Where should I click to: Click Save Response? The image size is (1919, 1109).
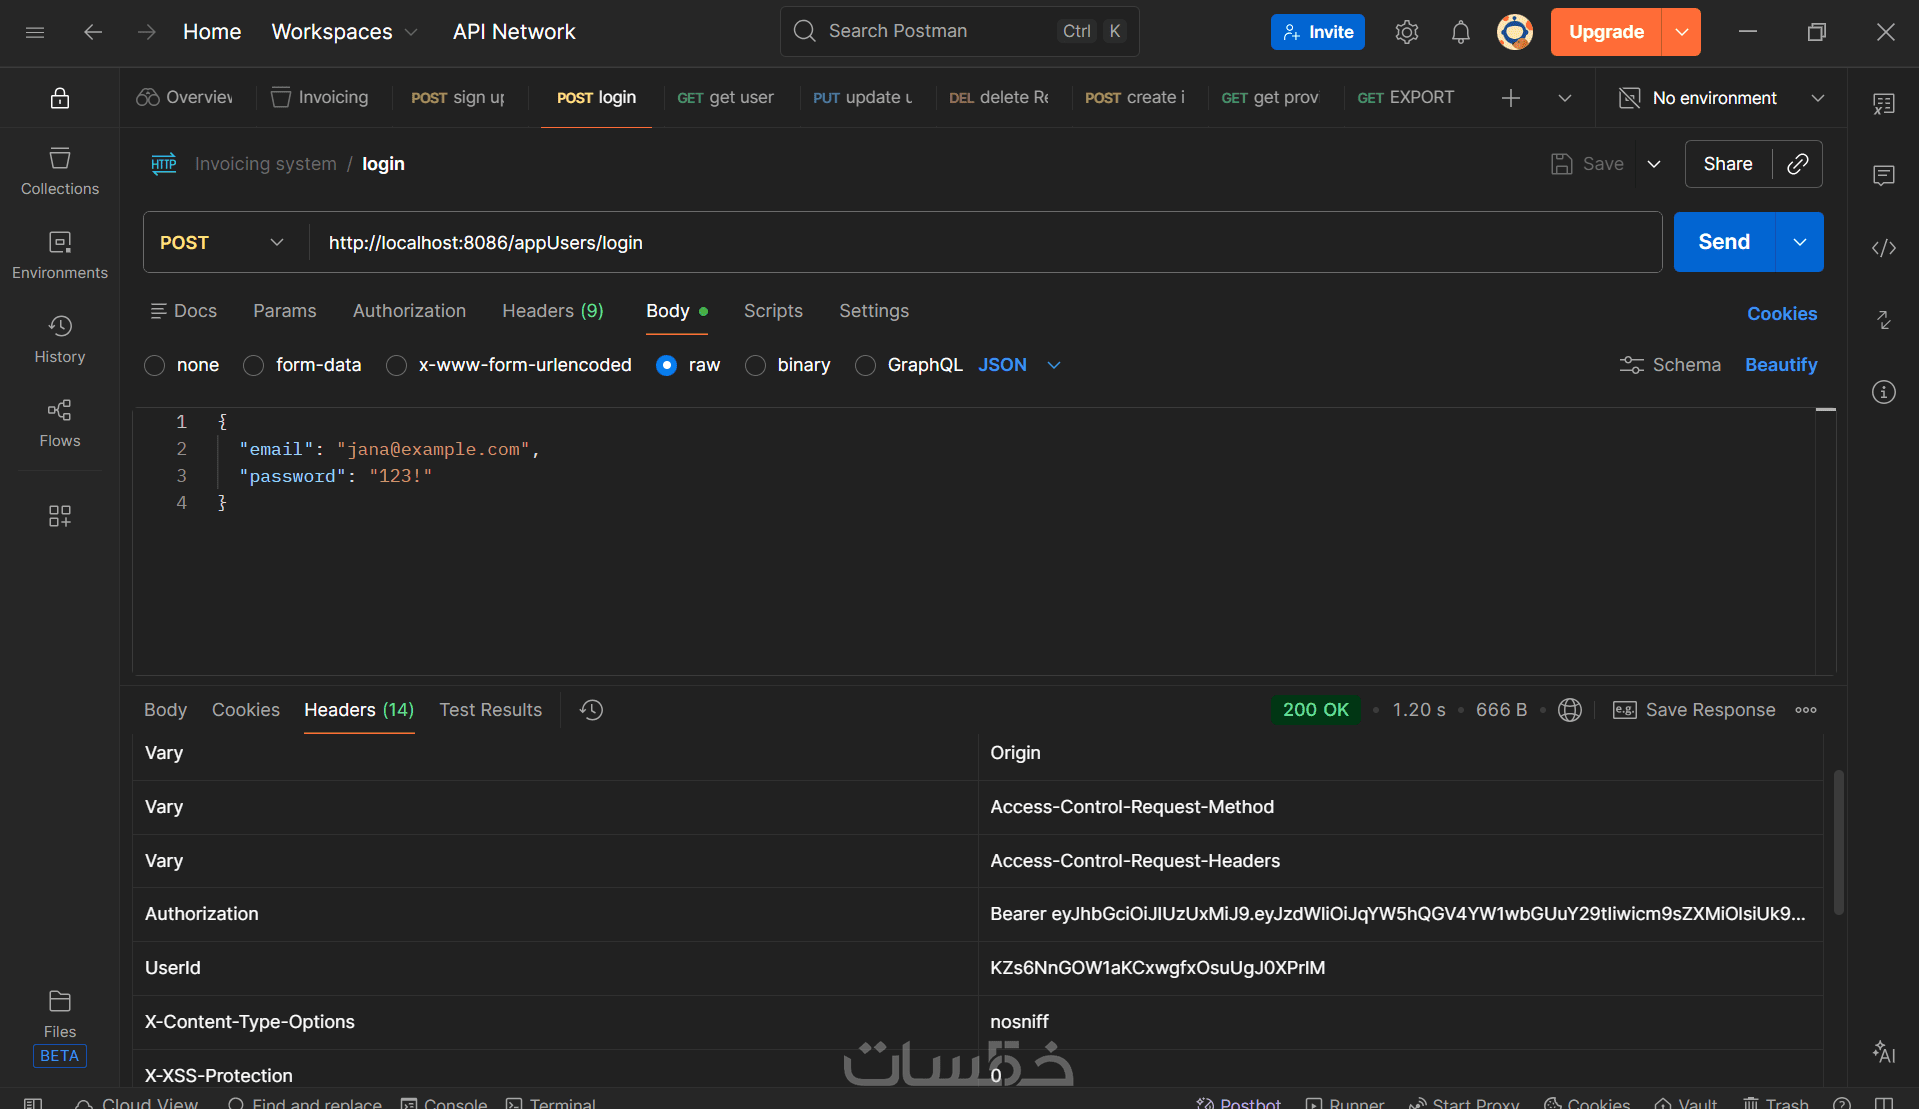1694,710
